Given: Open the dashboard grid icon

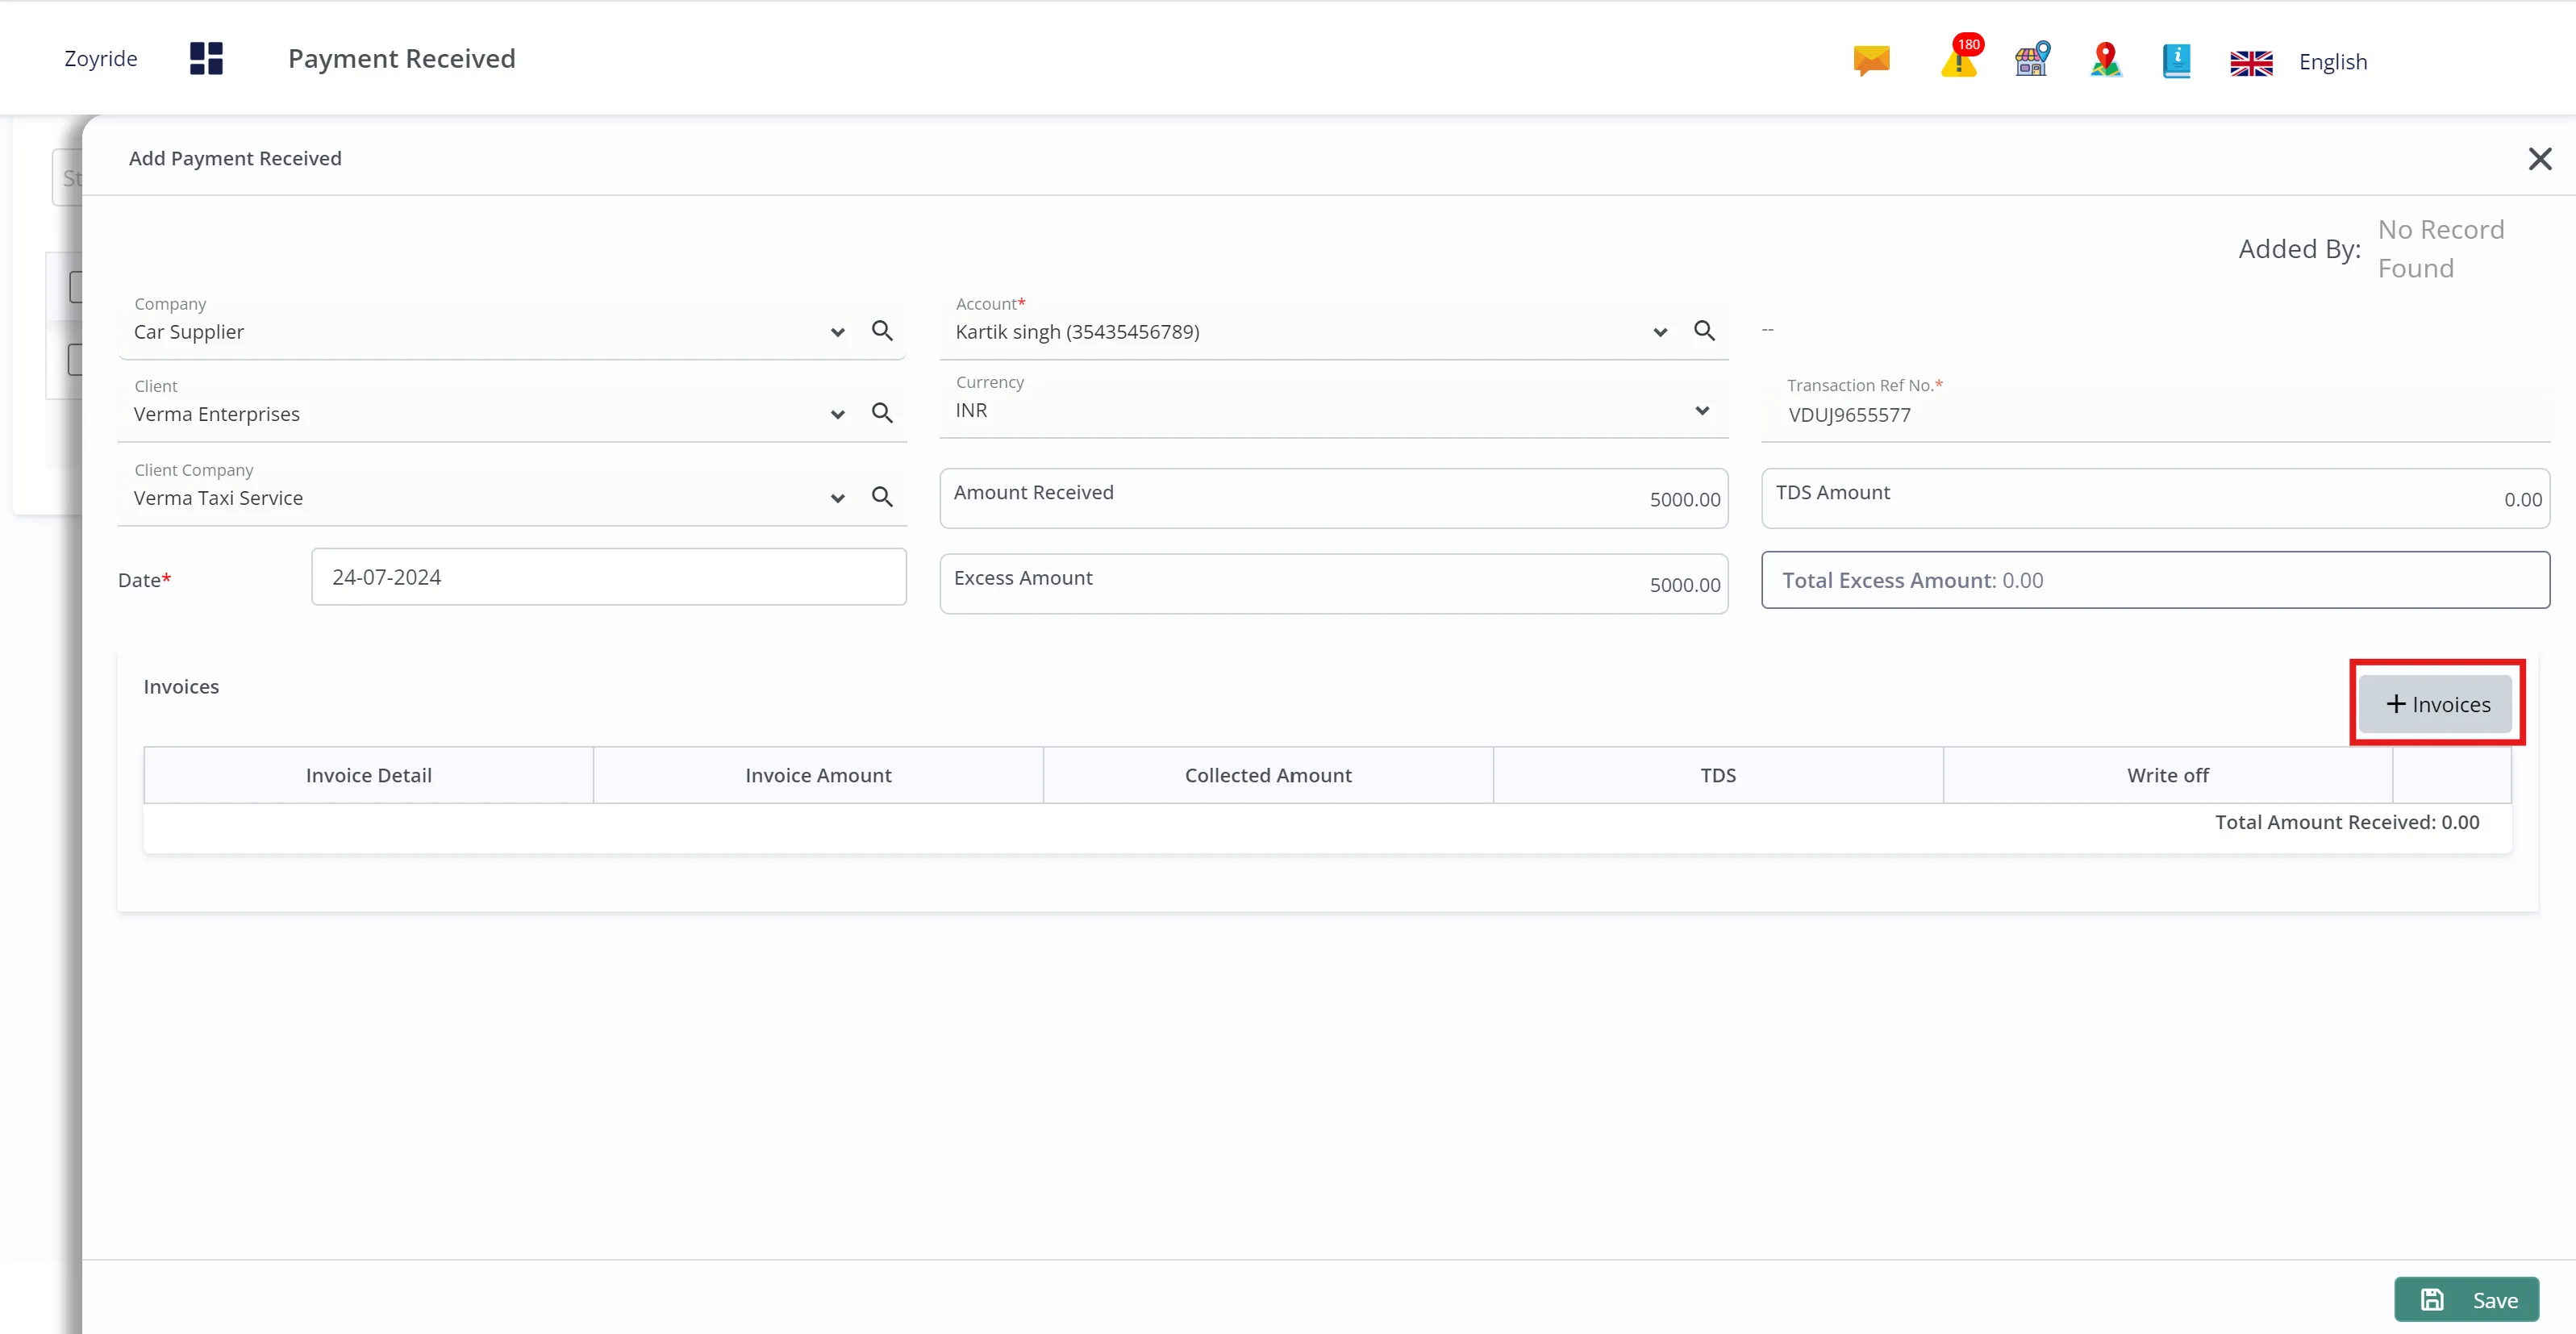Looking at the screenshot, I should (x=206, y=58).
